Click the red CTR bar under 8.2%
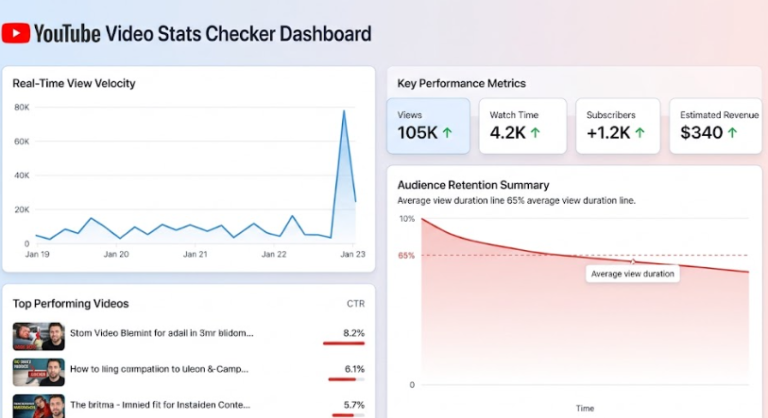 (344, 344)
